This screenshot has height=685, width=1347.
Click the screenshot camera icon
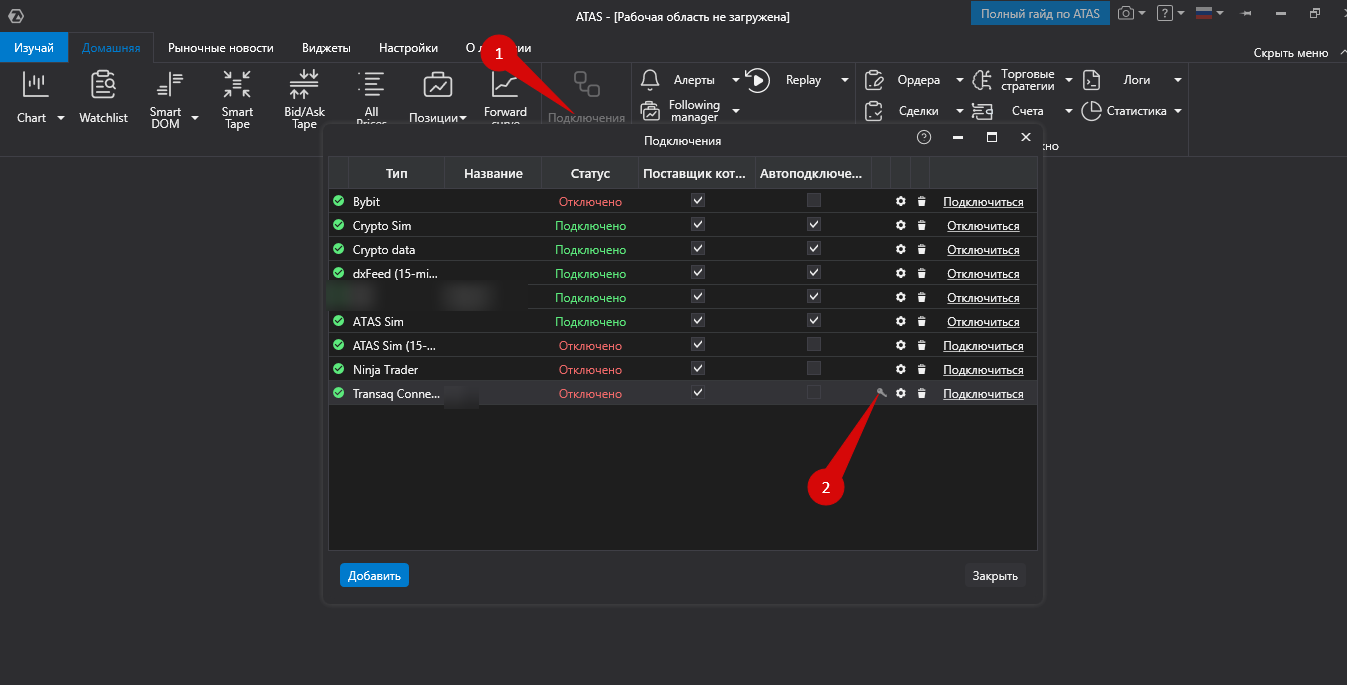click(1126, 13)
